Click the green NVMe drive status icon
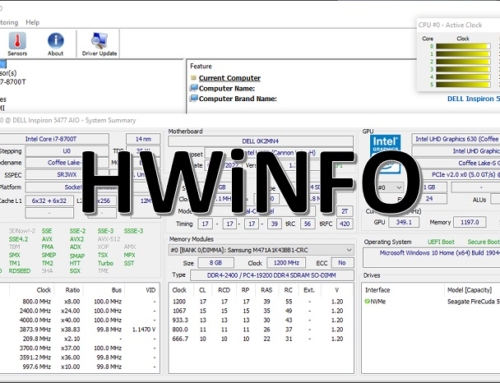500x383 pixels. pyautogui.click(x=367, y=301)
